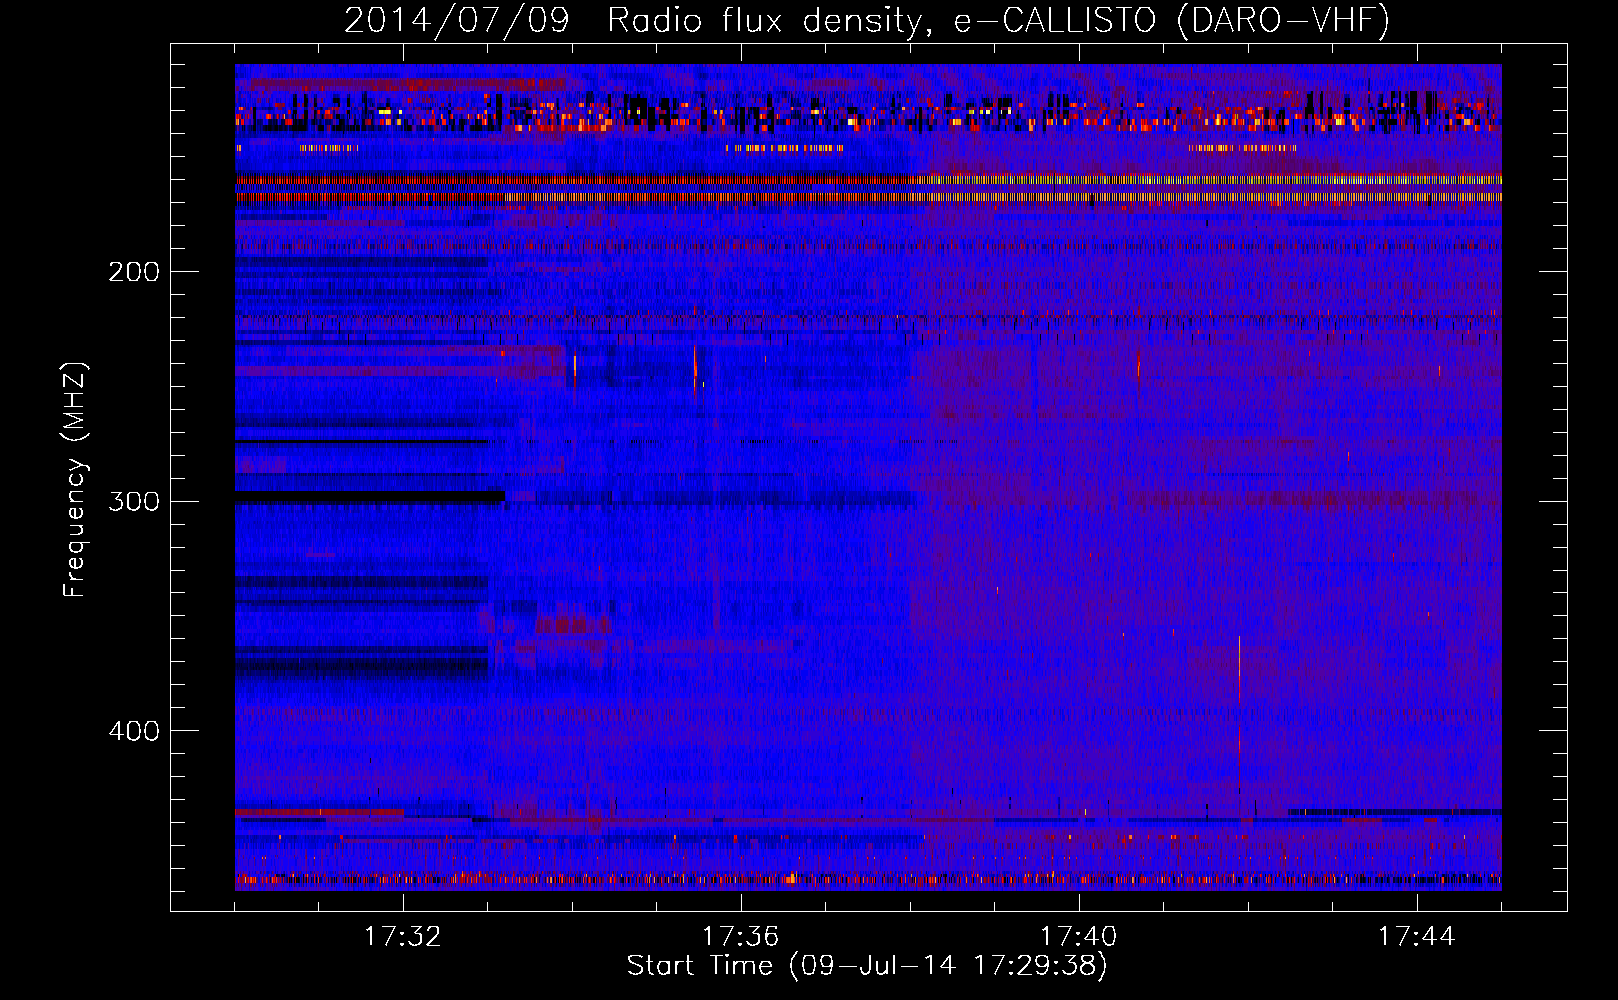Screen dimensions: 1618x1000
Task: Click the '17:44' time tick label
Action: coord(1416,937)
